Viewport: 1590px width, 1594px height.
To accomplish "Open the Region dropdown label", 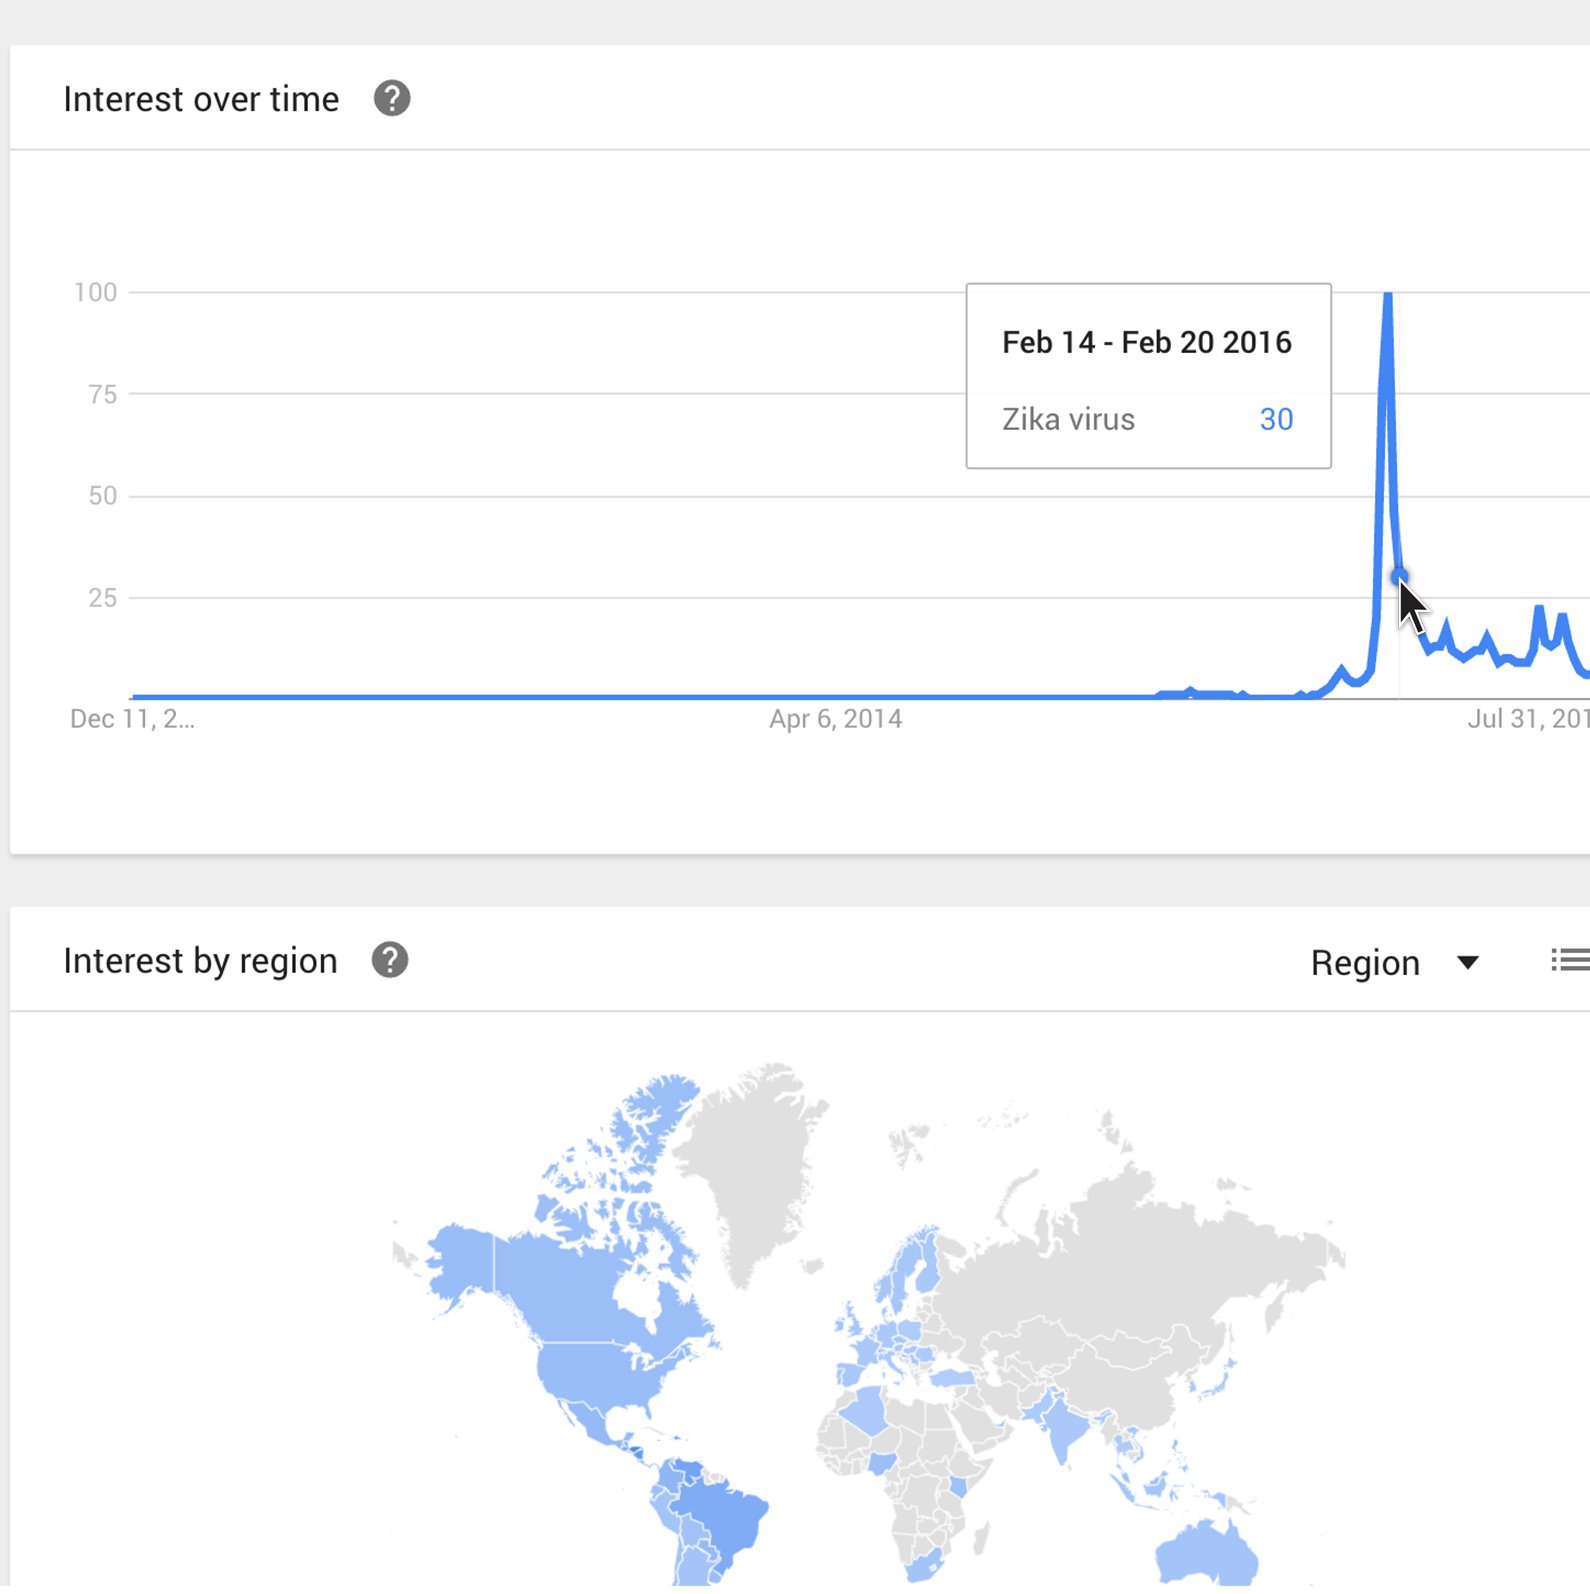I will [x=1365, y=962].
